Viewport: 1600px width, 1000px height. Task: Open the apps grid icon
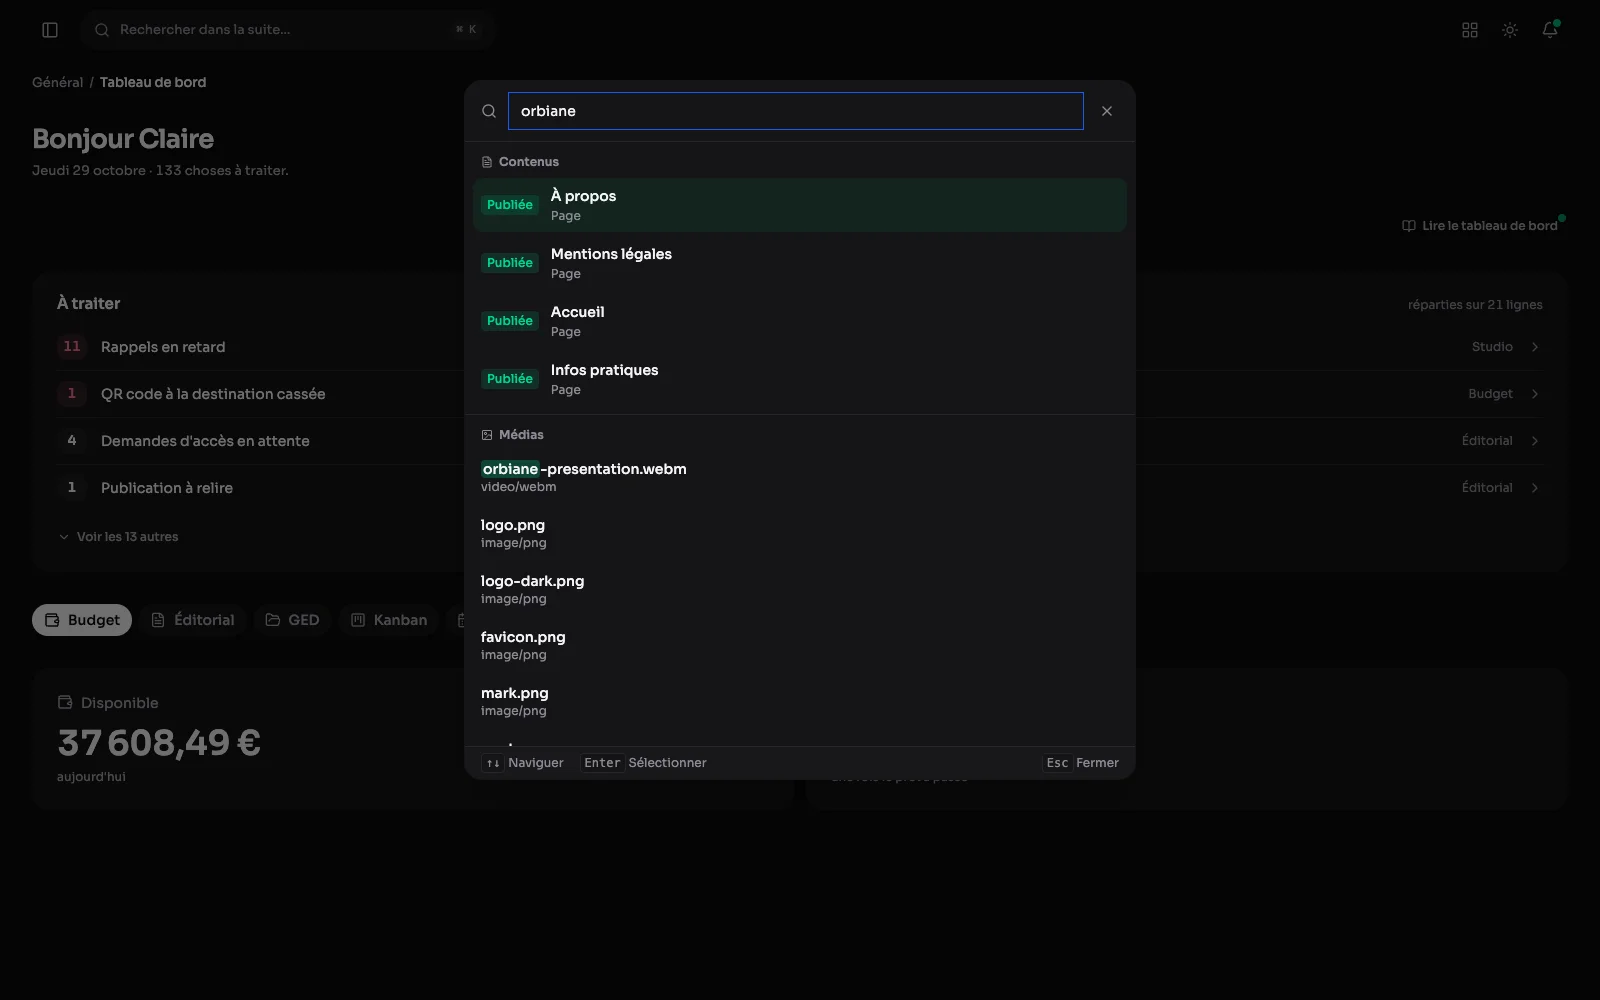coord(1470,30)
